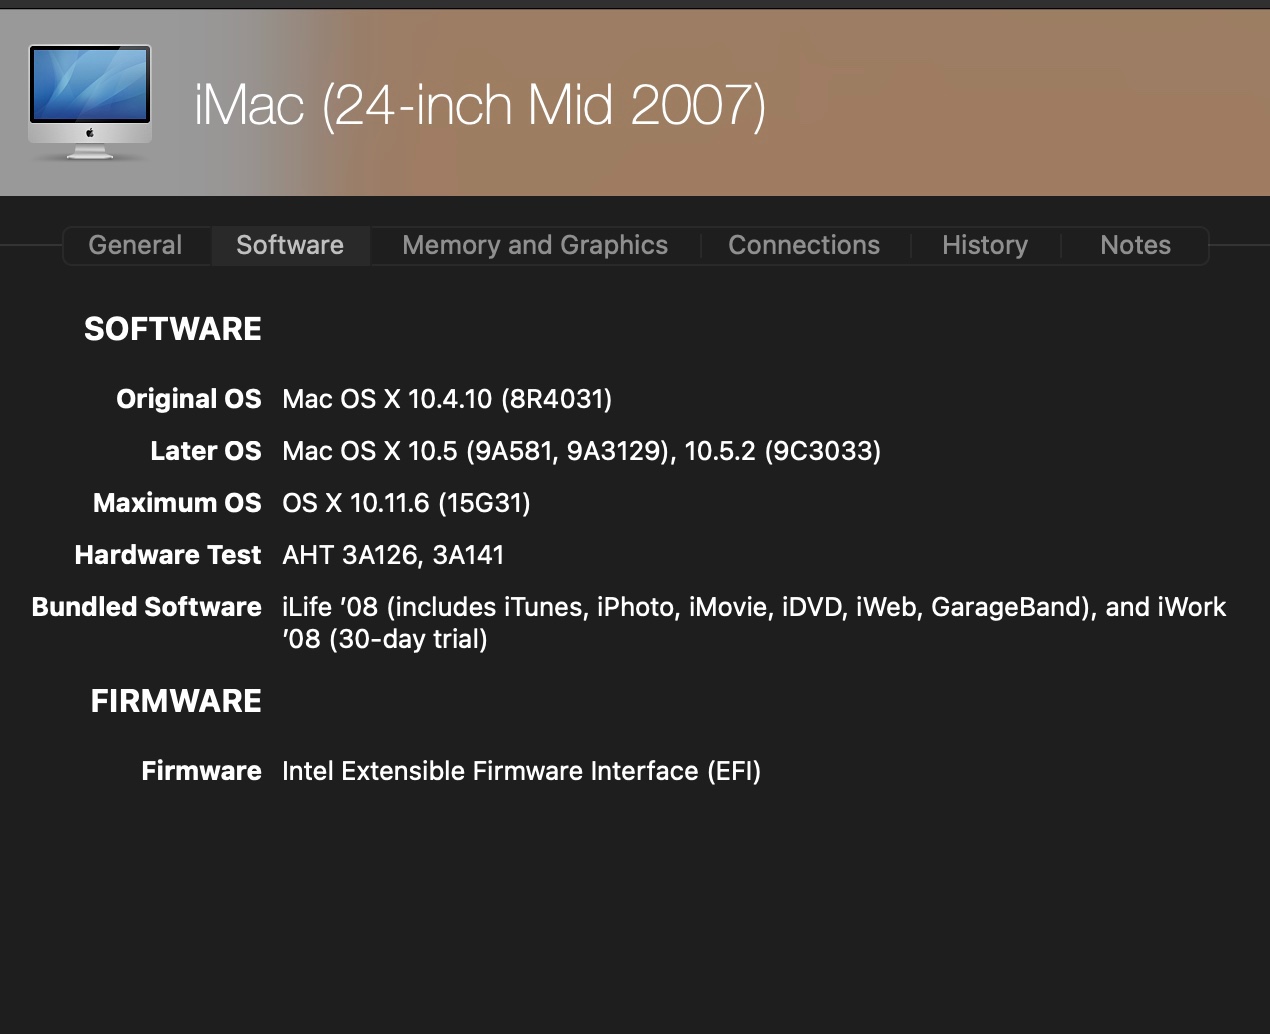Click the iMac (24-inch Mid 2007) title
The width and height of the screenshot is (1270, 1034).
(480, 105)
